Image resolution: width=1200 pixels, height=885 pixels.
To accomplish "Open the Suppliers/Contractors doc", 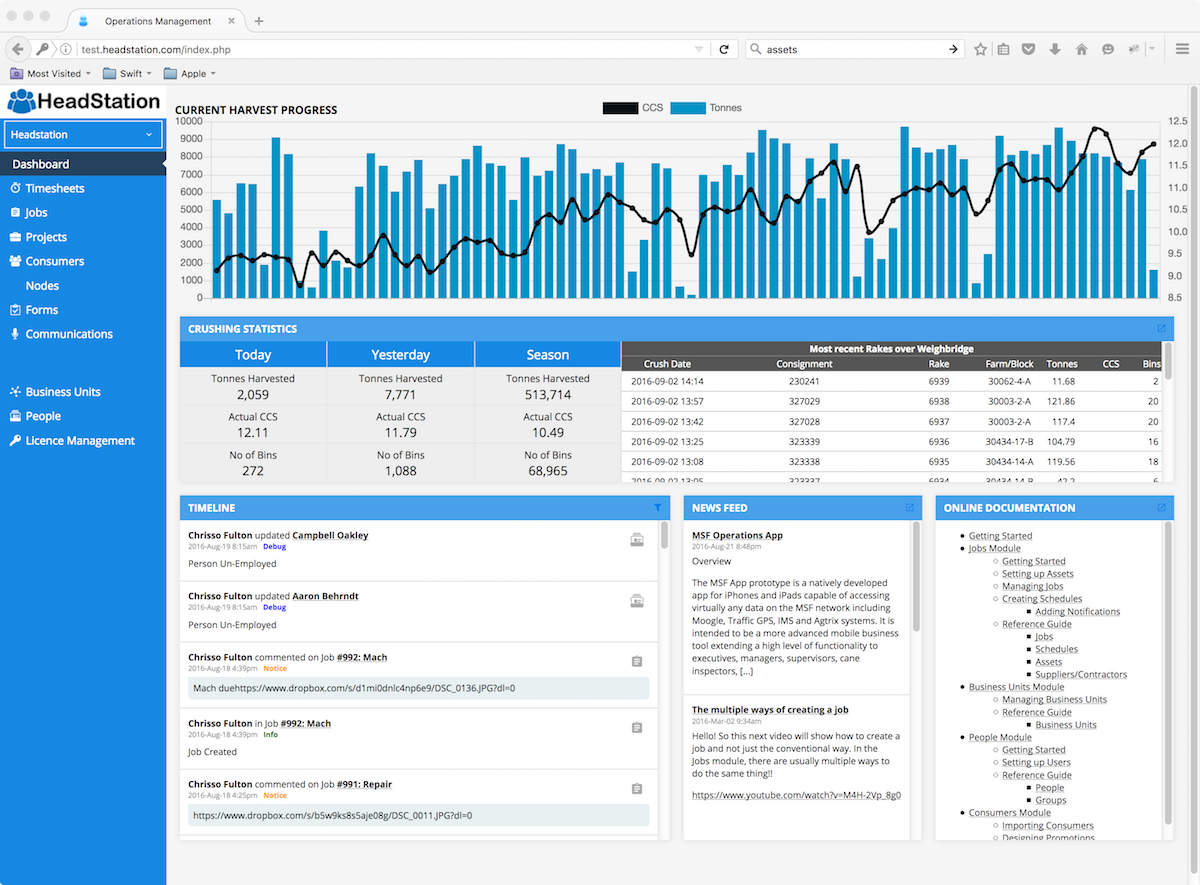I will [1081, 674].
